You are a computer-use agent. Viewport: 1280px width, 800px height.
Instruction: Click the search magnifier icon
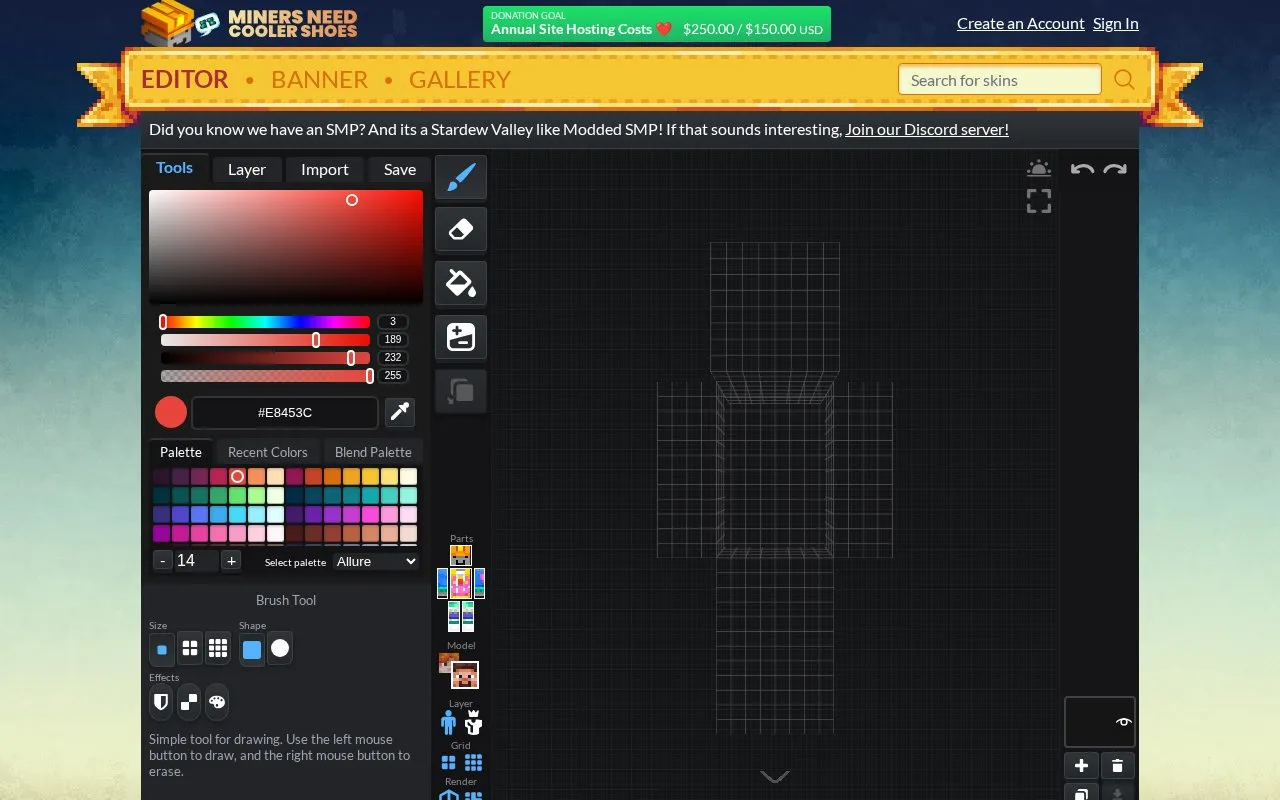pos(1124,80)
